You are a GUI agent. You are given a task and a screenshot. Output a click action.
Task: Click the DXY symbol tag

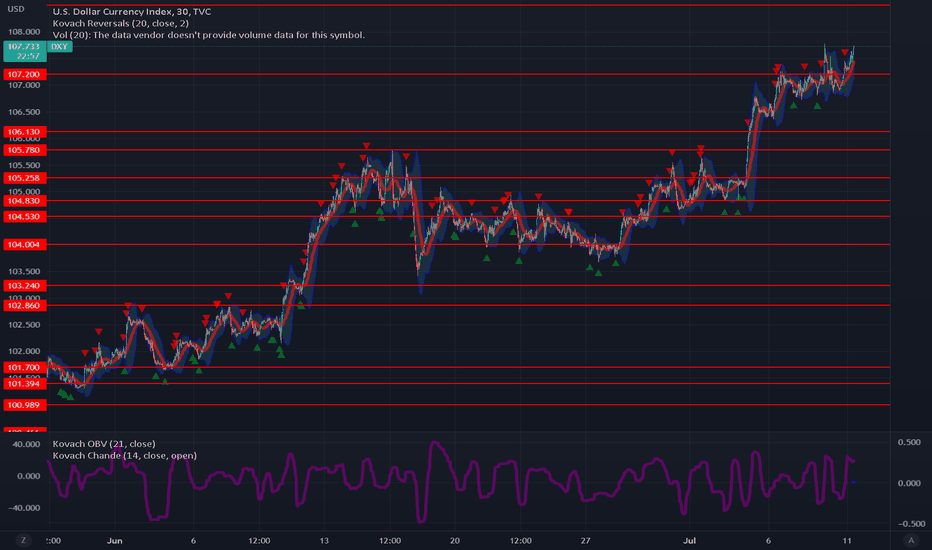pyautogui.click(x=59, y=46)
